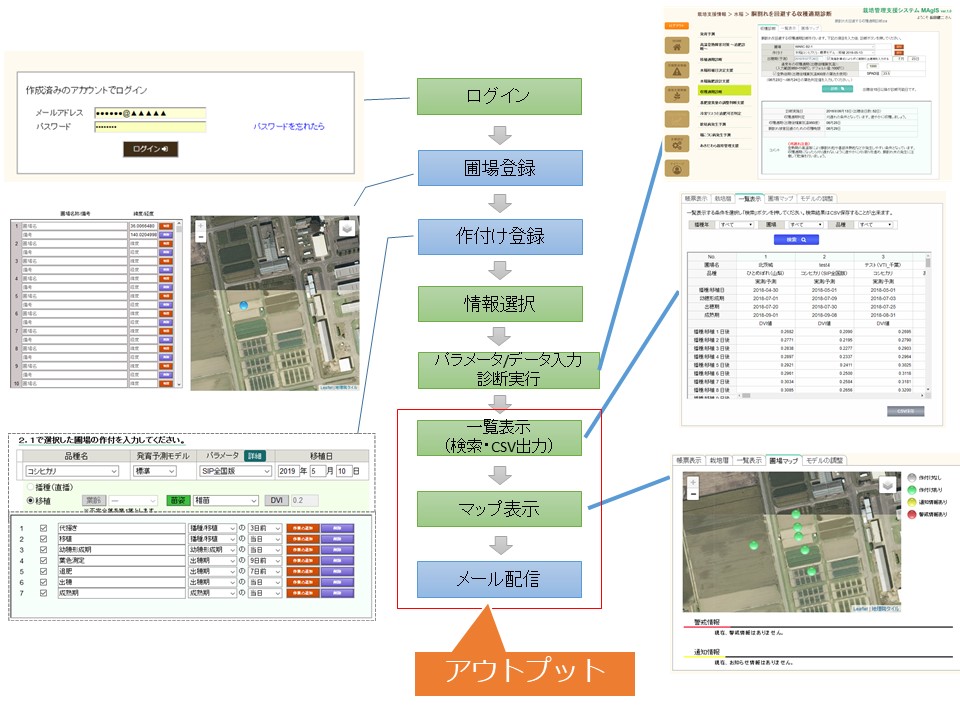Viewport: 960px width, 720px height.
Task: Click the メールアドレス input field
Action: (150, 113)
